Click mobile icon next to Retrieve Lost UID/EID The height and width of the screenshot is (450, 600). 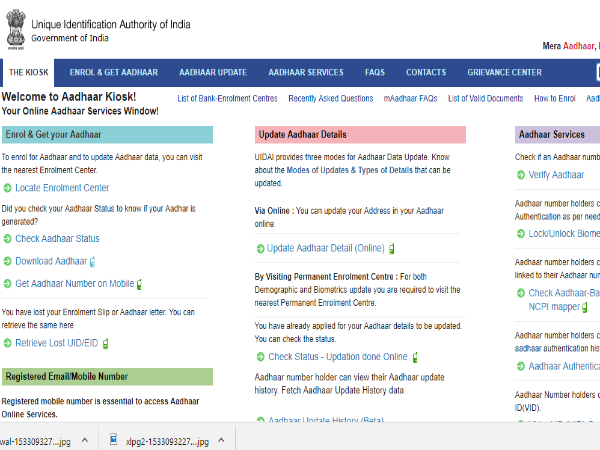(105, 343)
